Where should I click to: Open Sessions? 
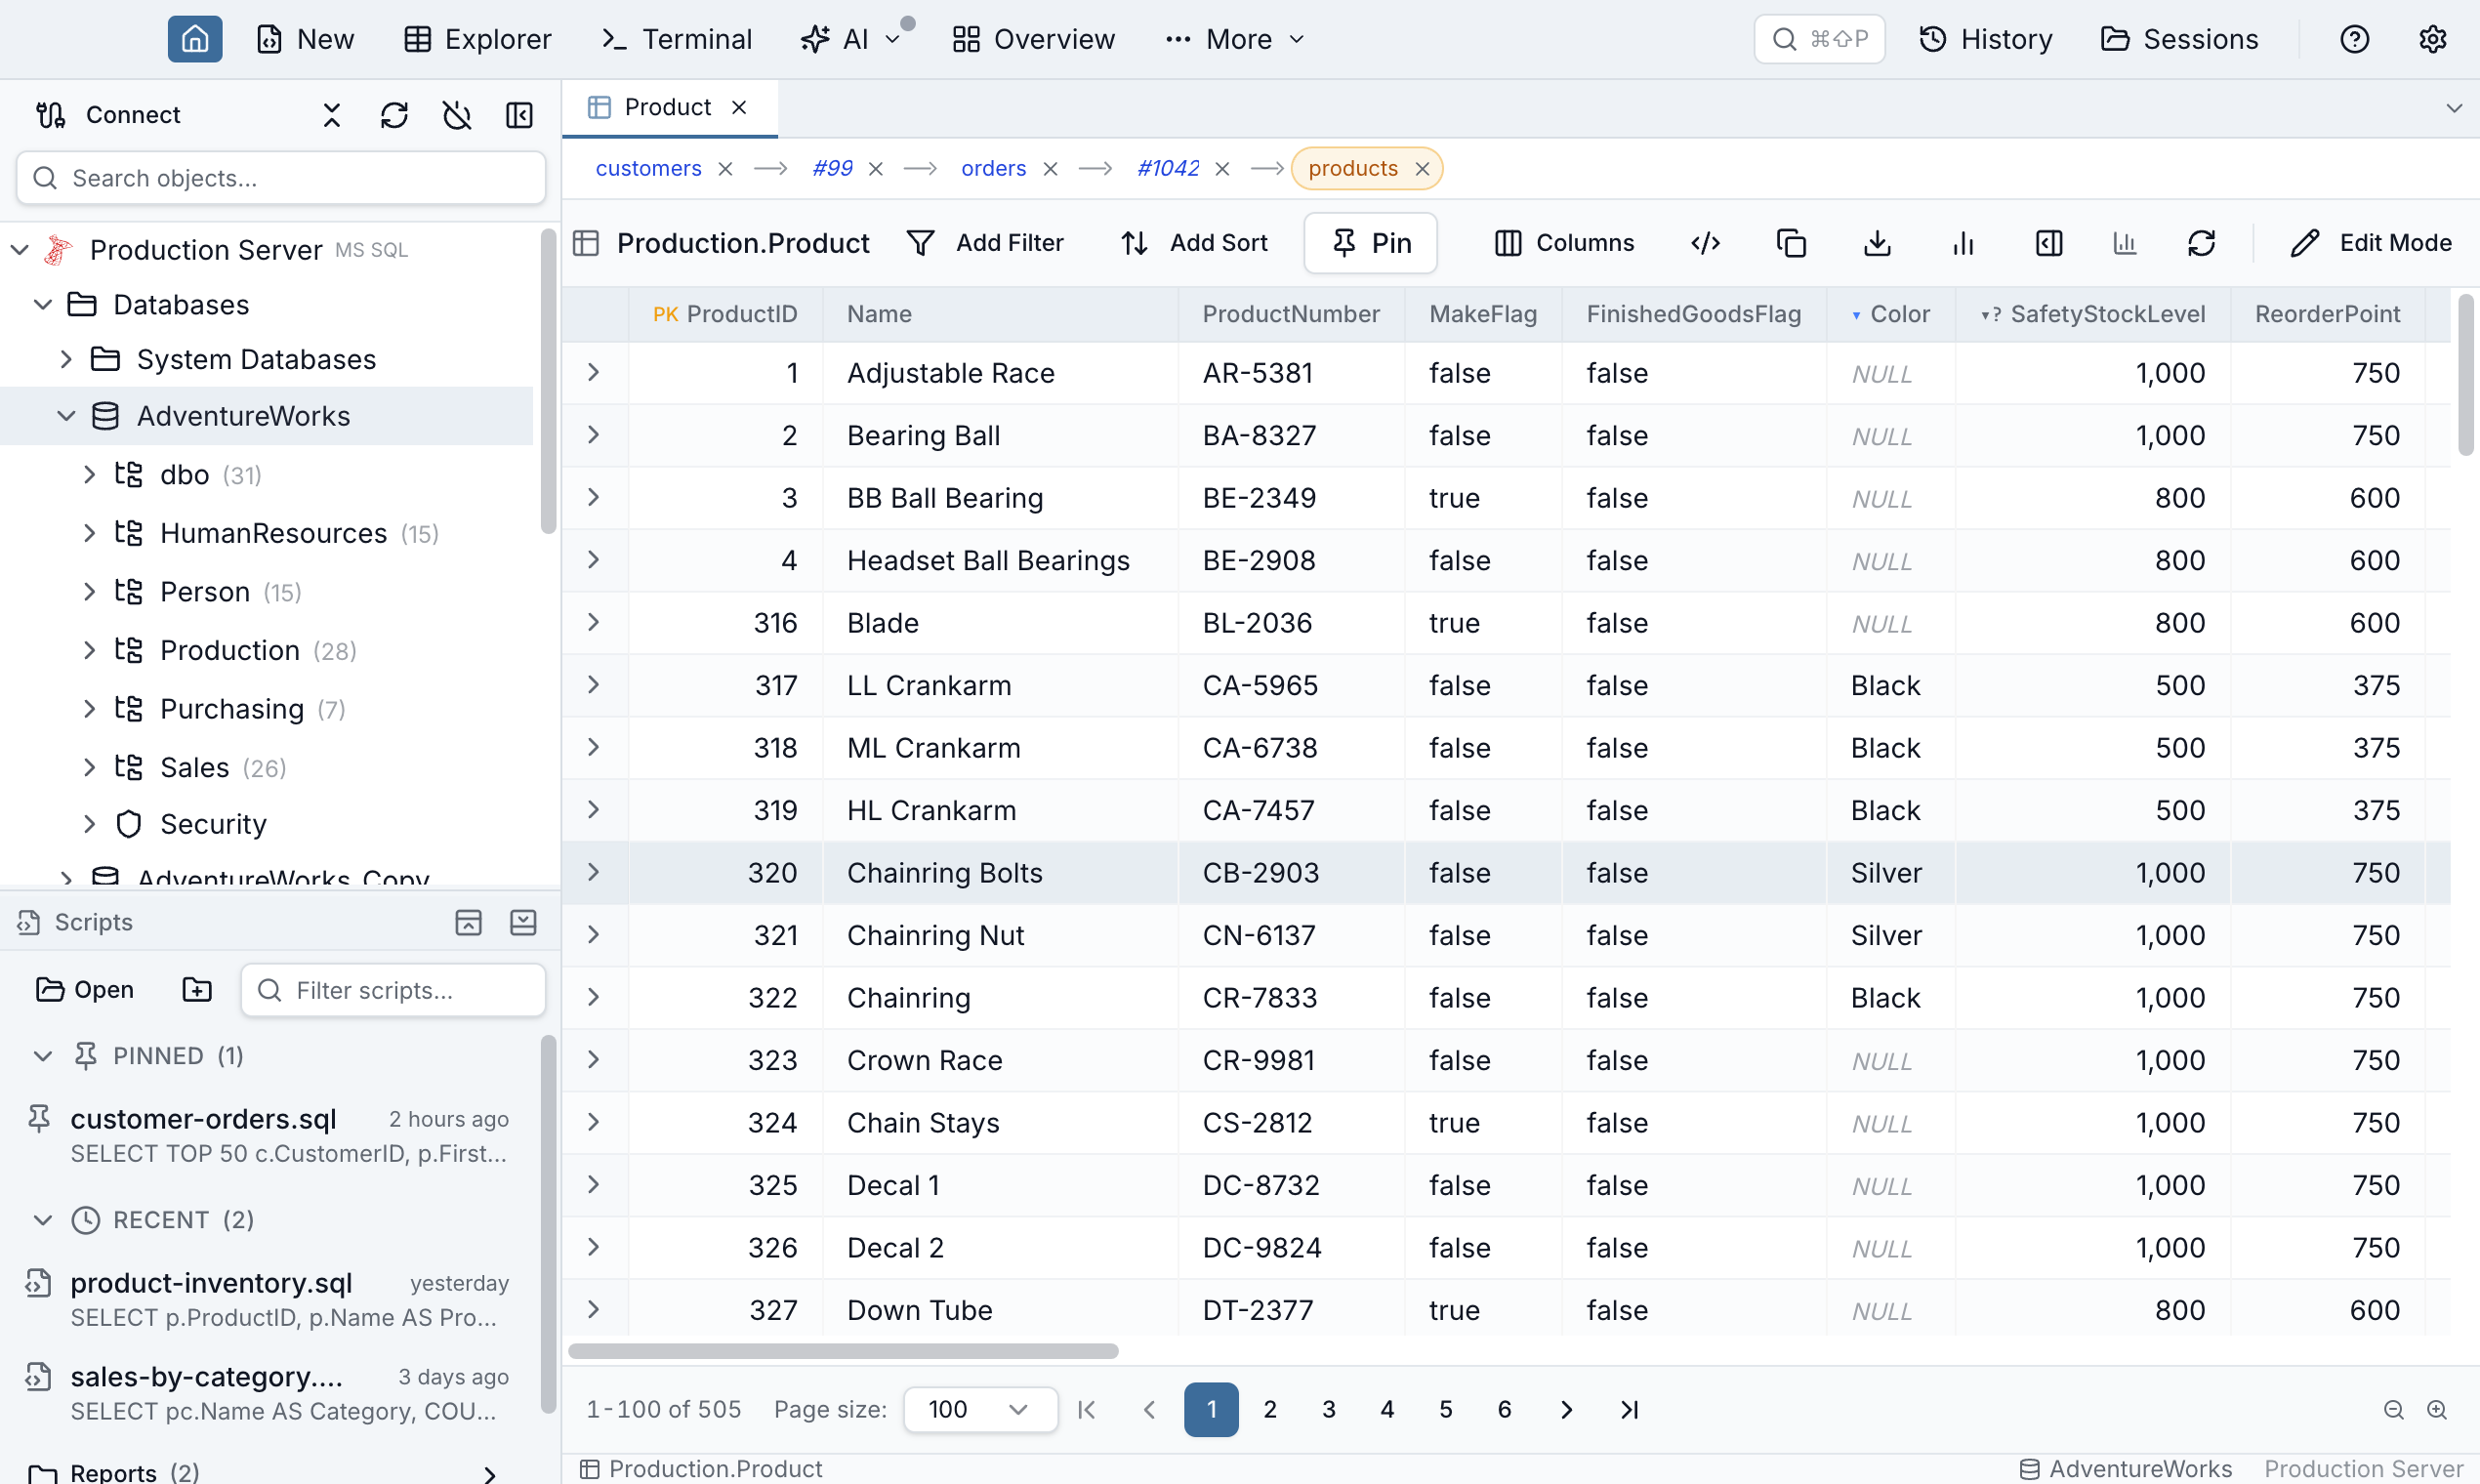(x=2180, y=39)
